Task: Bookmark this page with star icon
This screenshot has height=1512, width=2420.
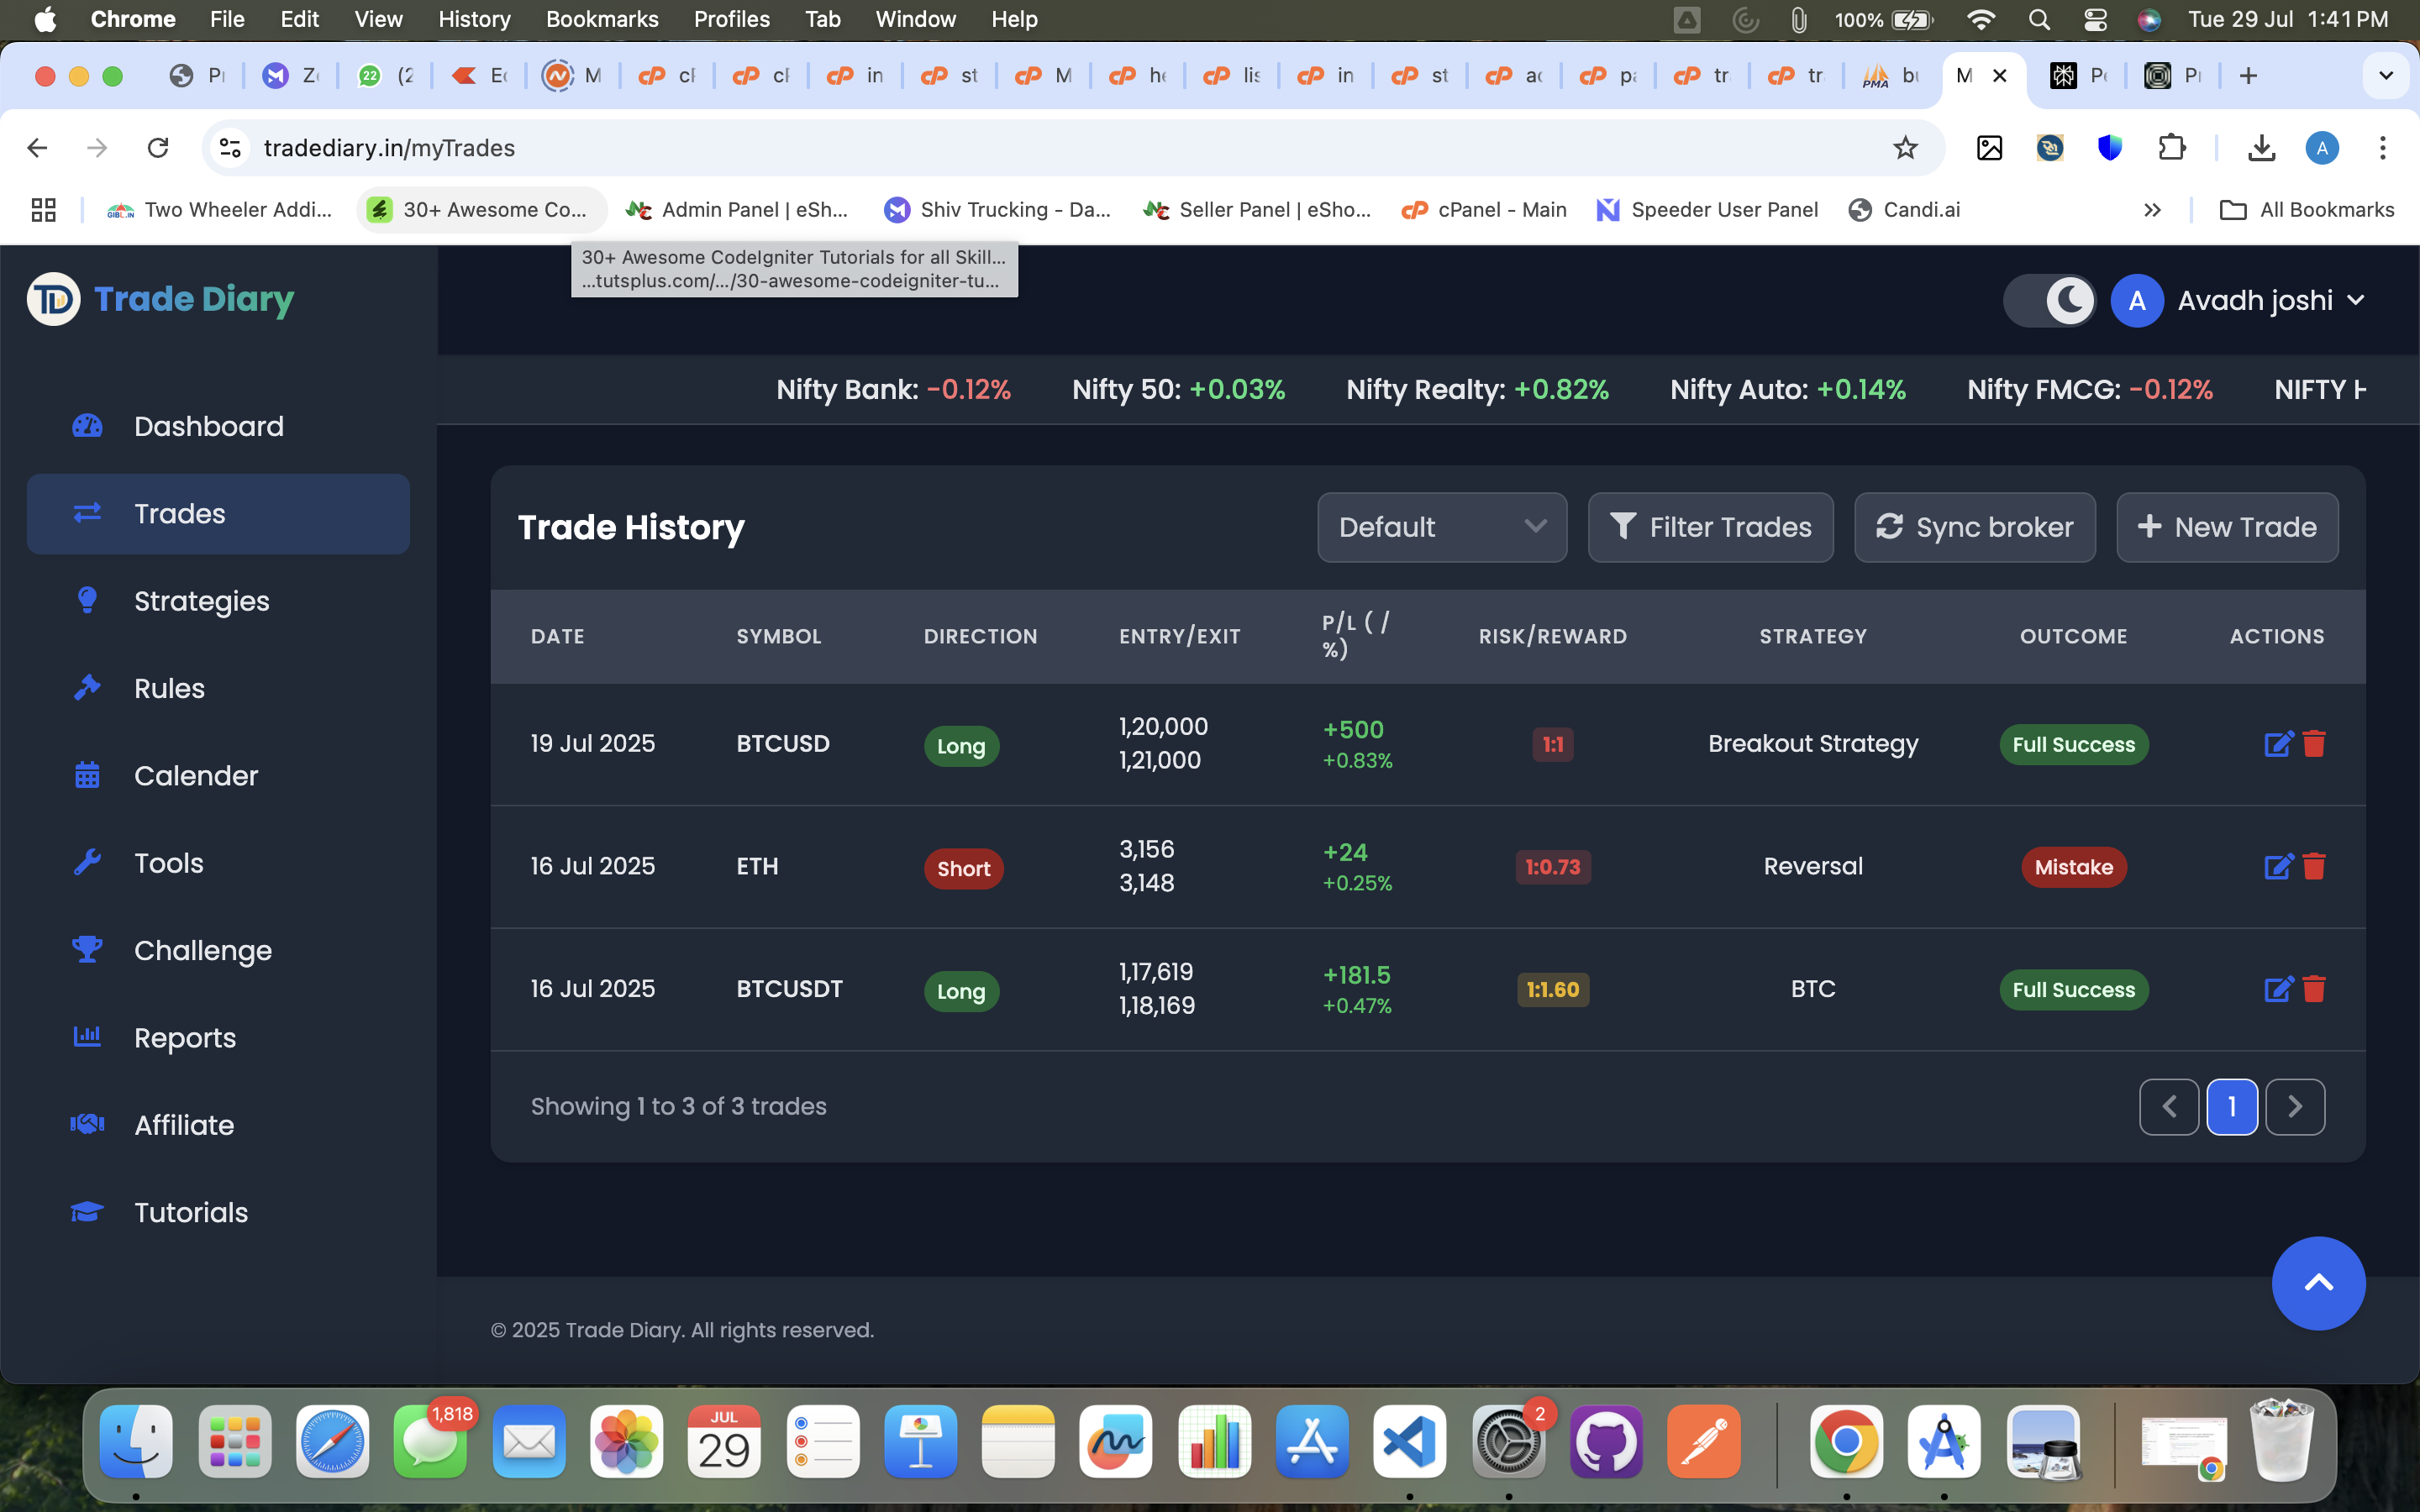Action: (x=1905, y=148)
